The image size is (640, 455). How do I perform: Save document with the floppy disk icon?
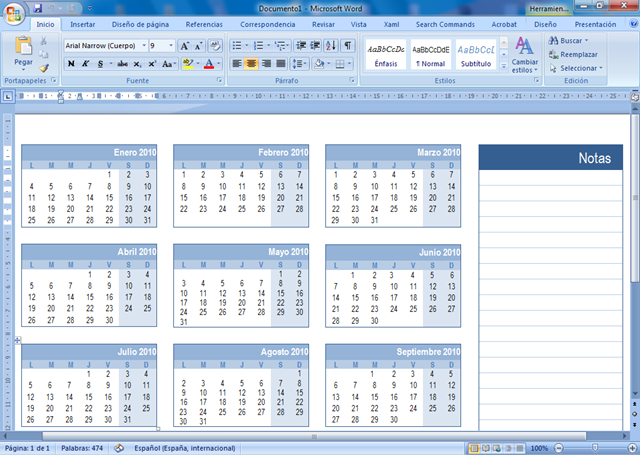tap(38, 8)
